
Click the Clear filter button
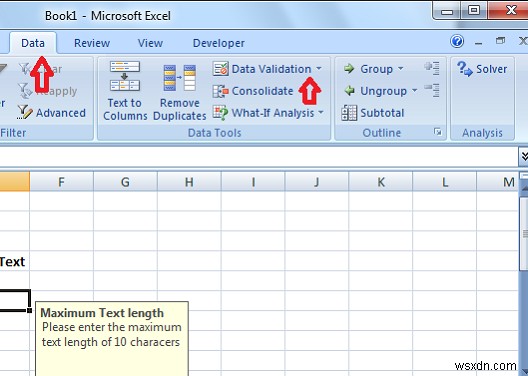pos(40,69)
